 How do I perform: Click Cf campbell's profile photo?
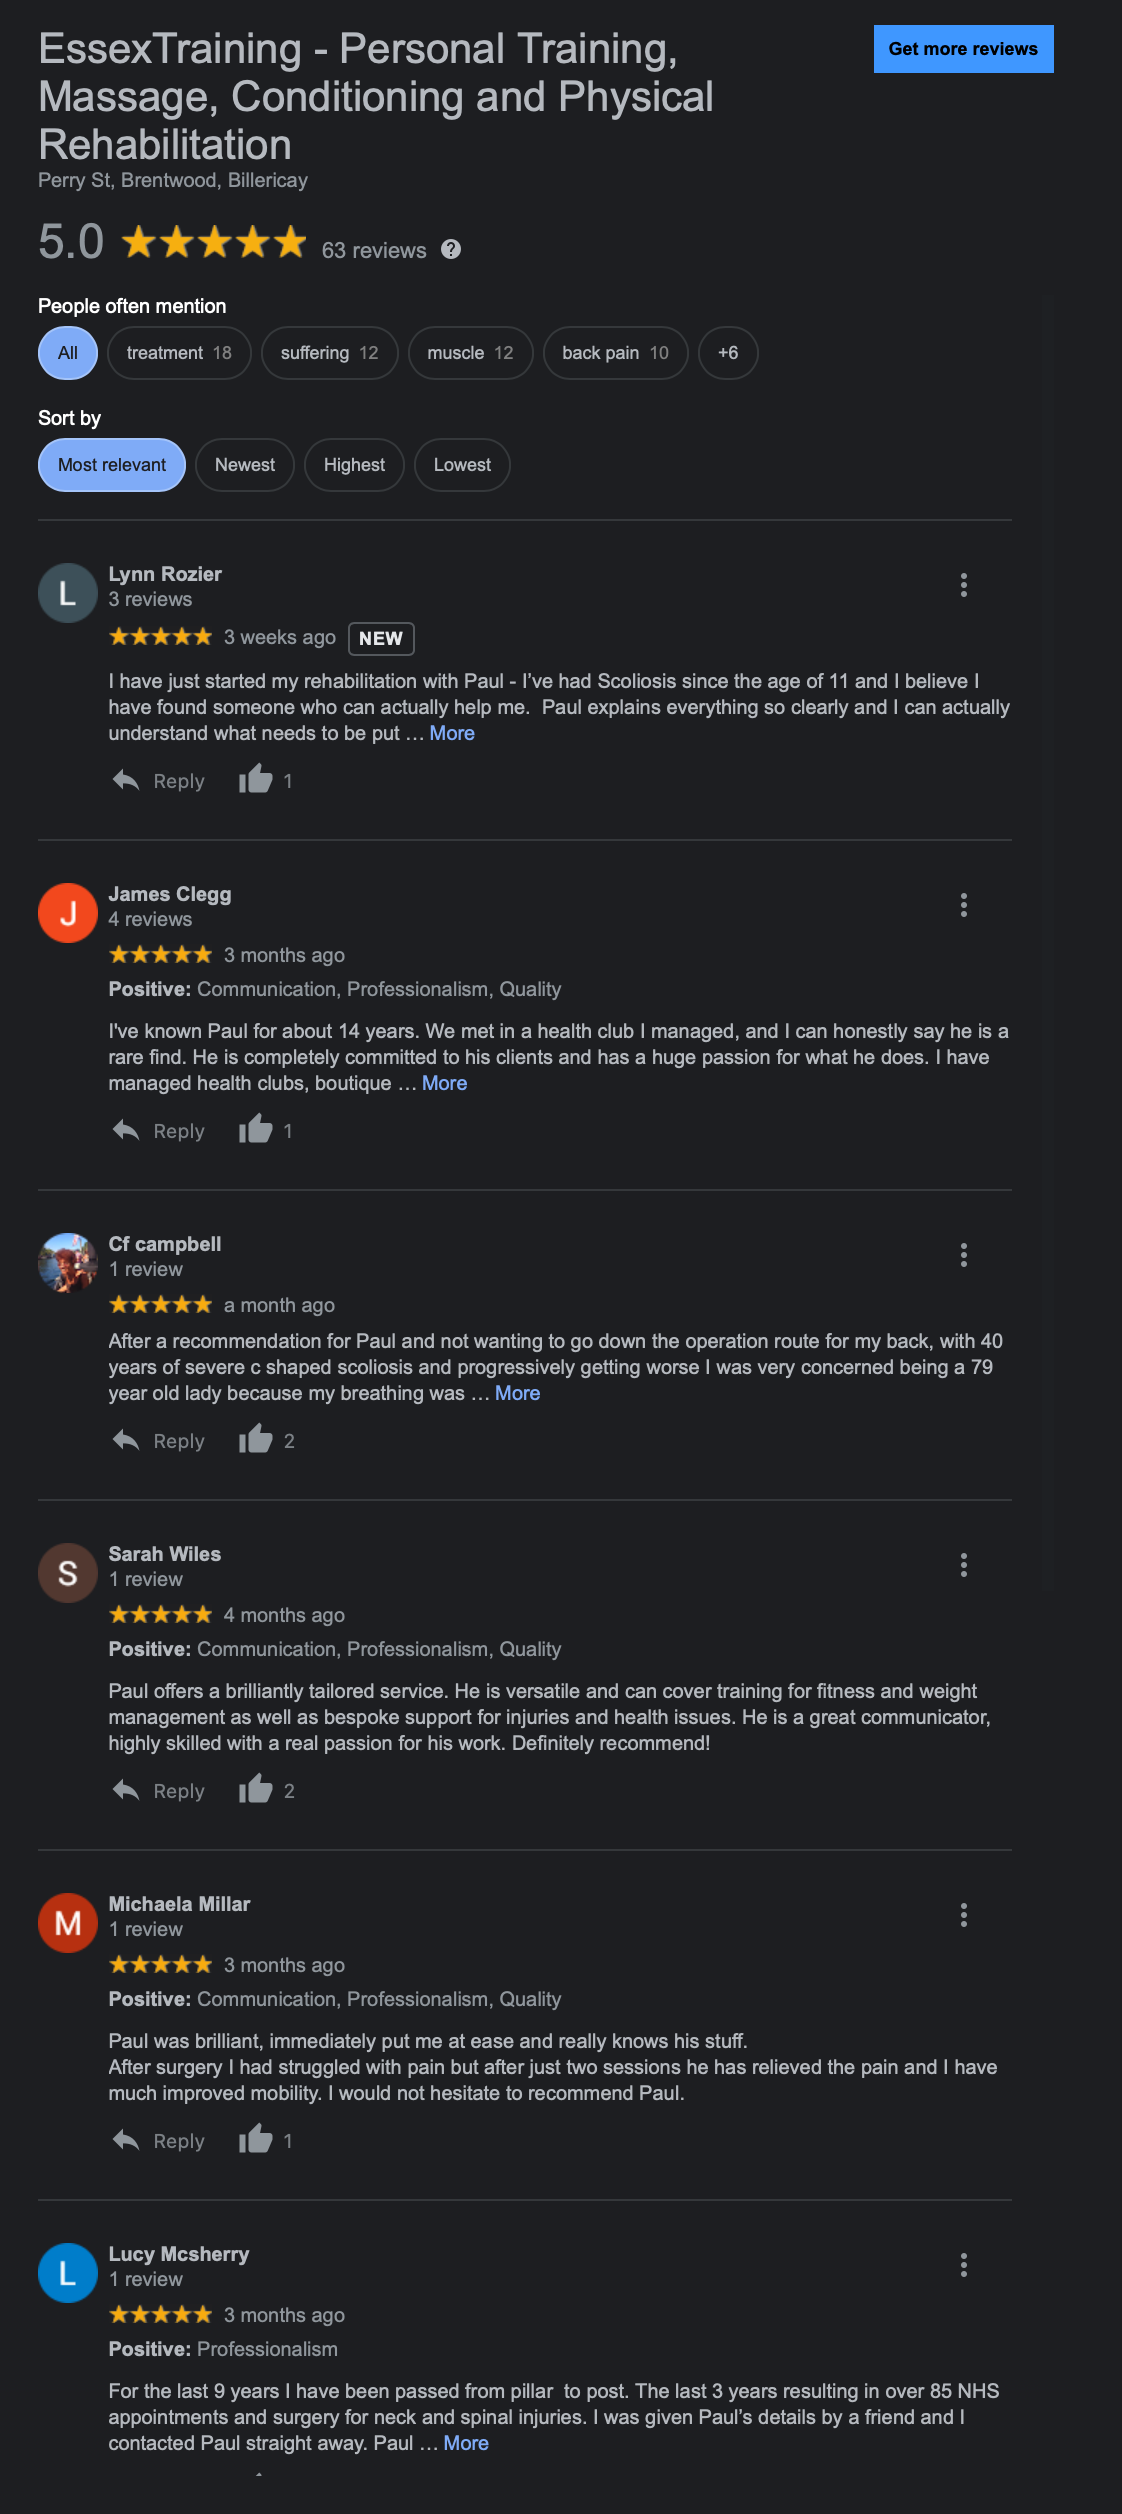tap(68, 1262)
